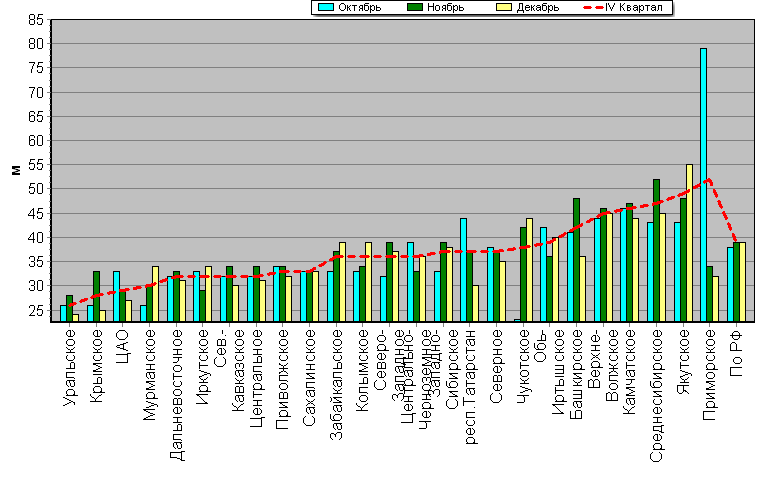Select the По РФ category label

pyautogui.click(x=737, y=353)
